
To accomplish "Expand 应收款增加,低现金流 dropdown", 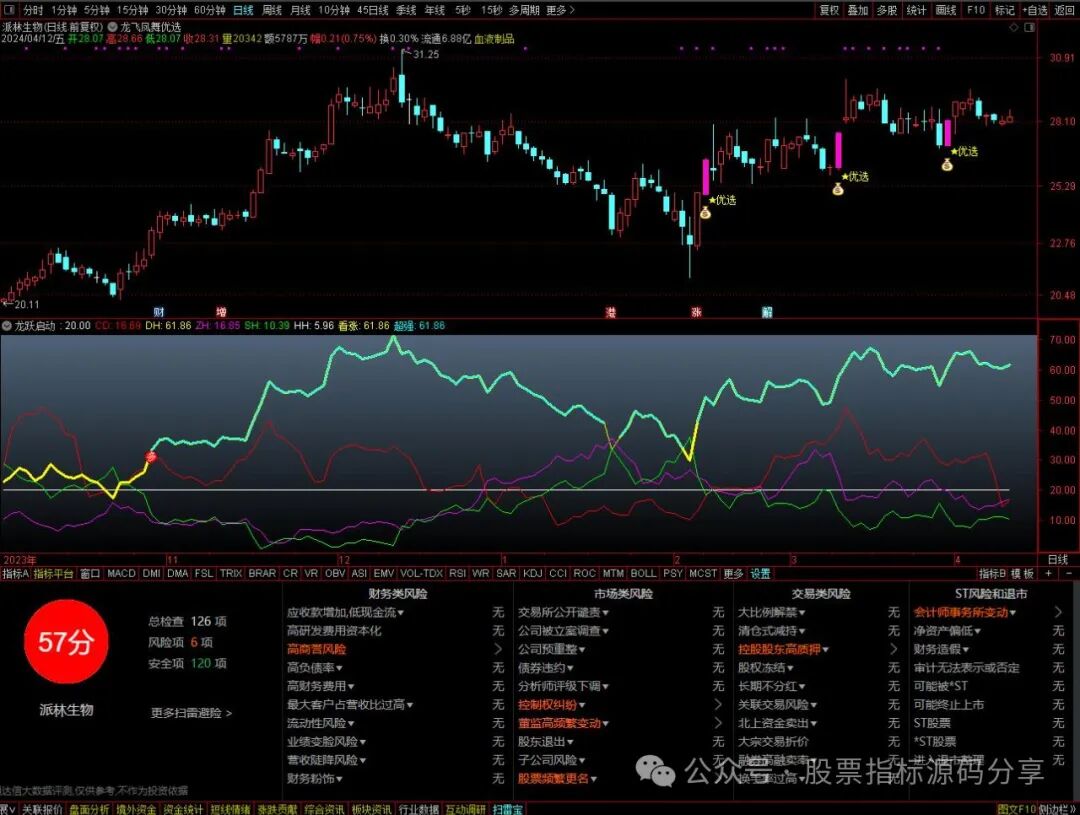I will 401,612.
